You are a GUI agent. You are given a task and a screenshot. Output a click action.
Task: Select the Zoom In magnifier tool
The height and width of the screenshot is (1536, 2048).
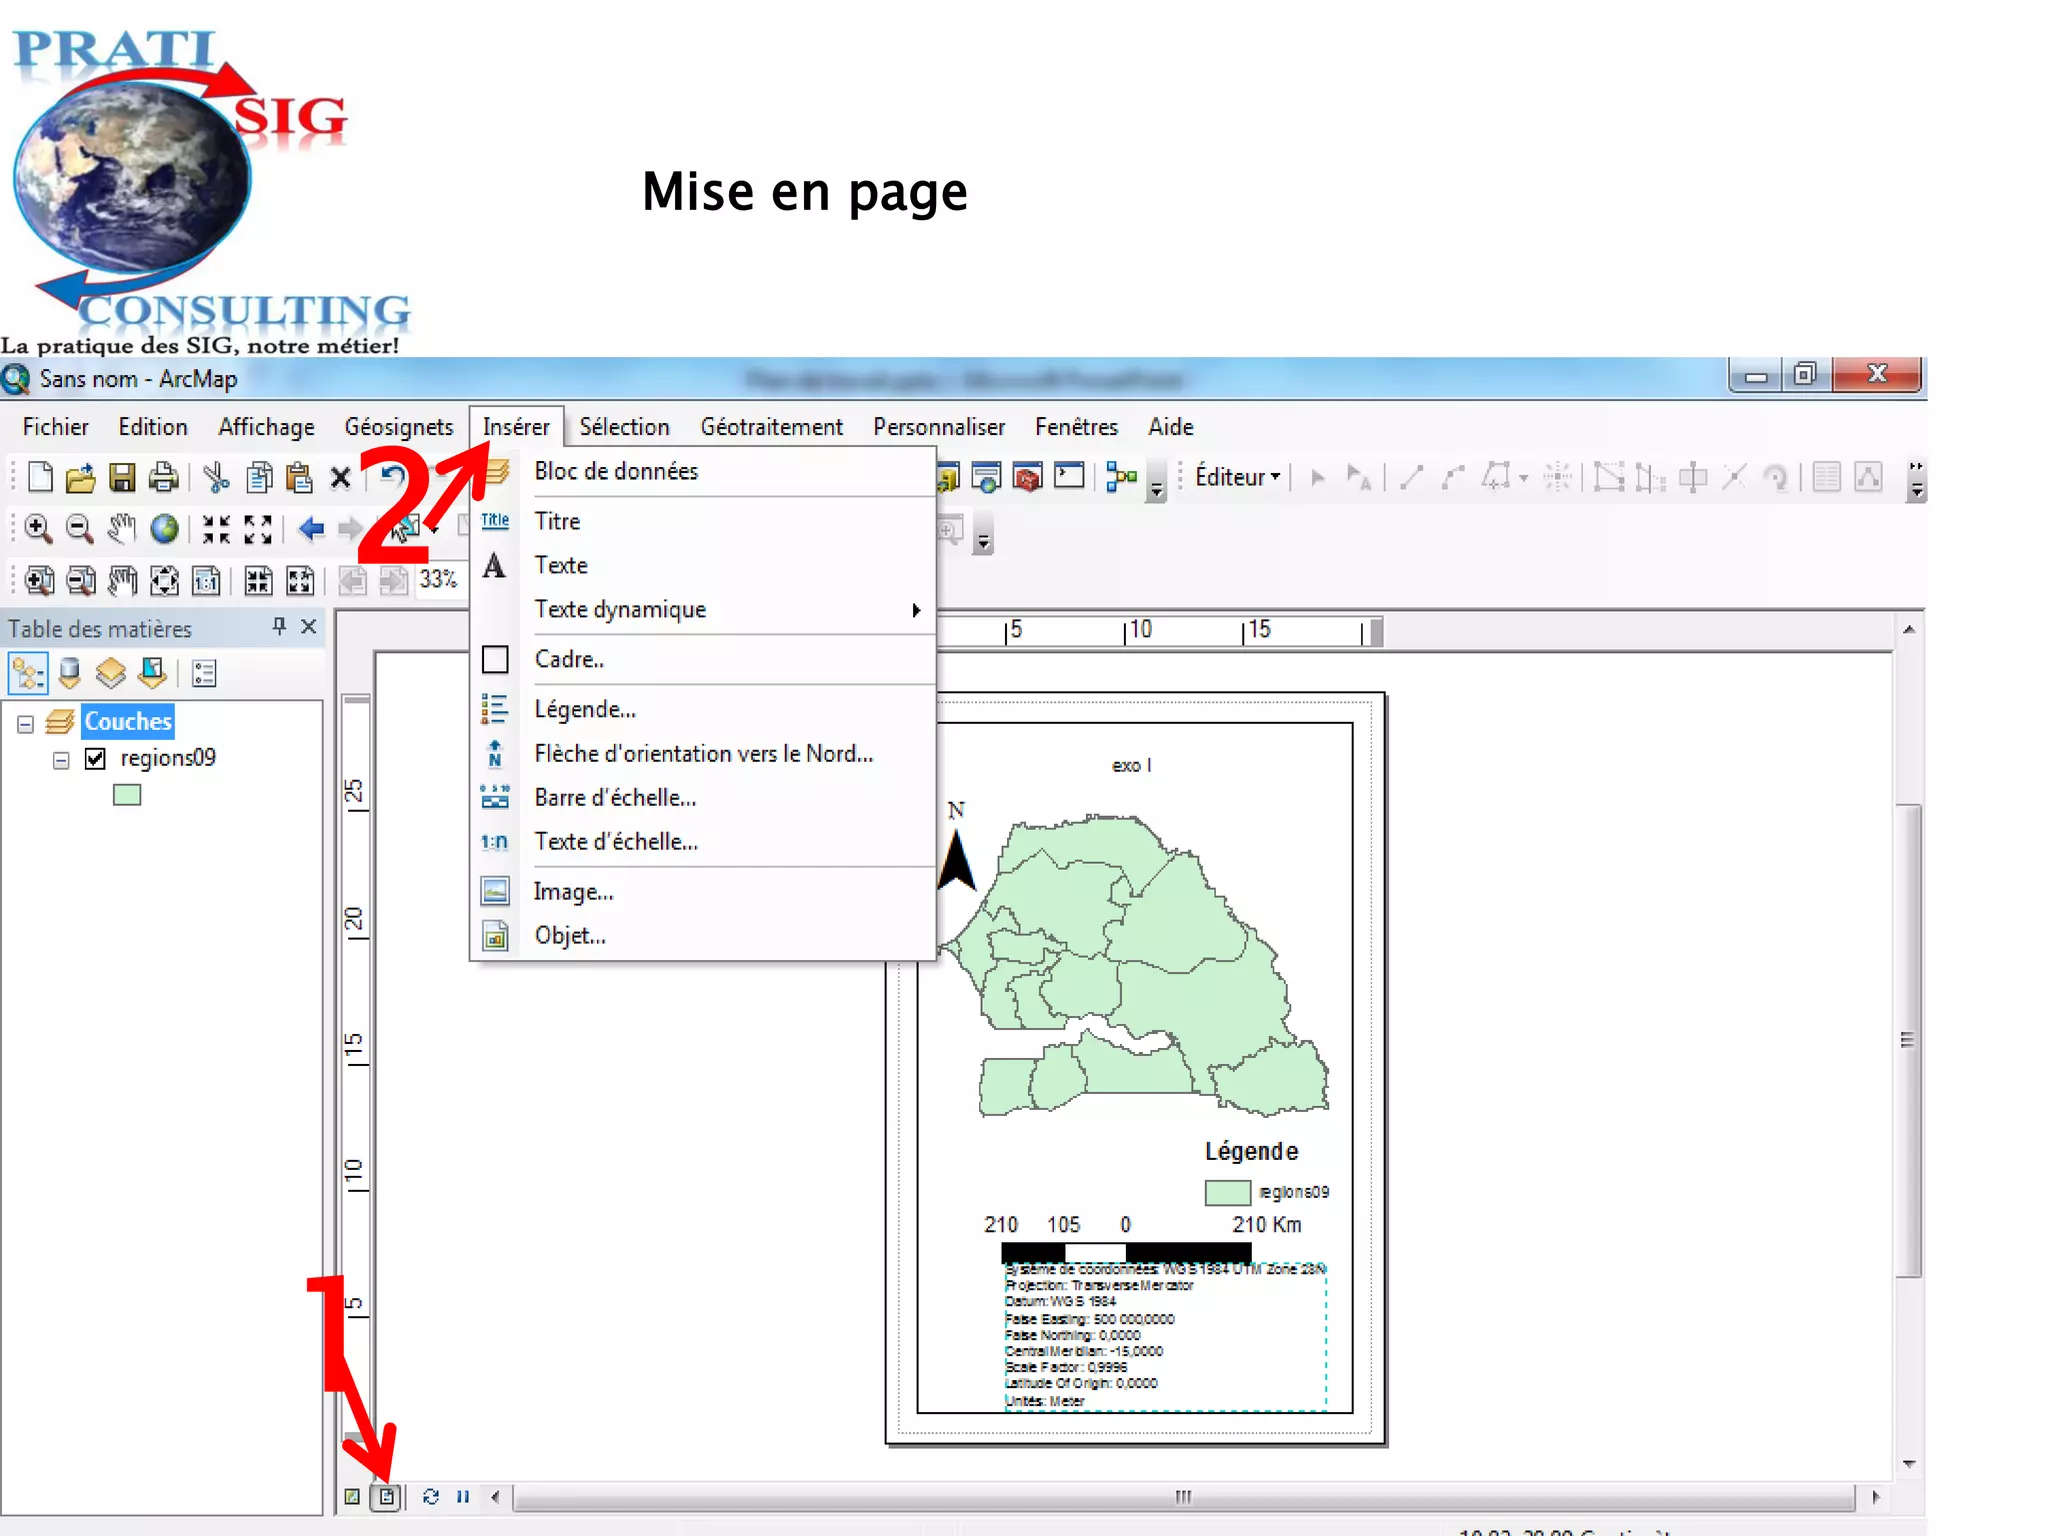[x=38, y=529]
